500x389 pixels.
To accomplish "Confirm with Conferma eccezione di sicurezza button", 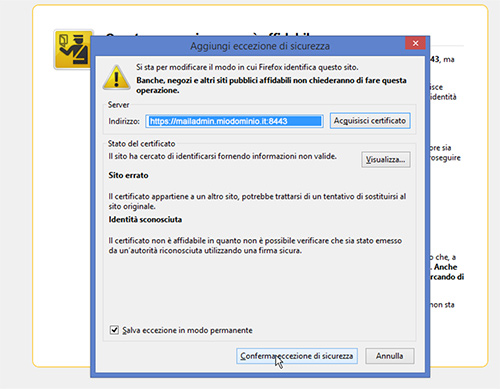I will tap(297, 356).
